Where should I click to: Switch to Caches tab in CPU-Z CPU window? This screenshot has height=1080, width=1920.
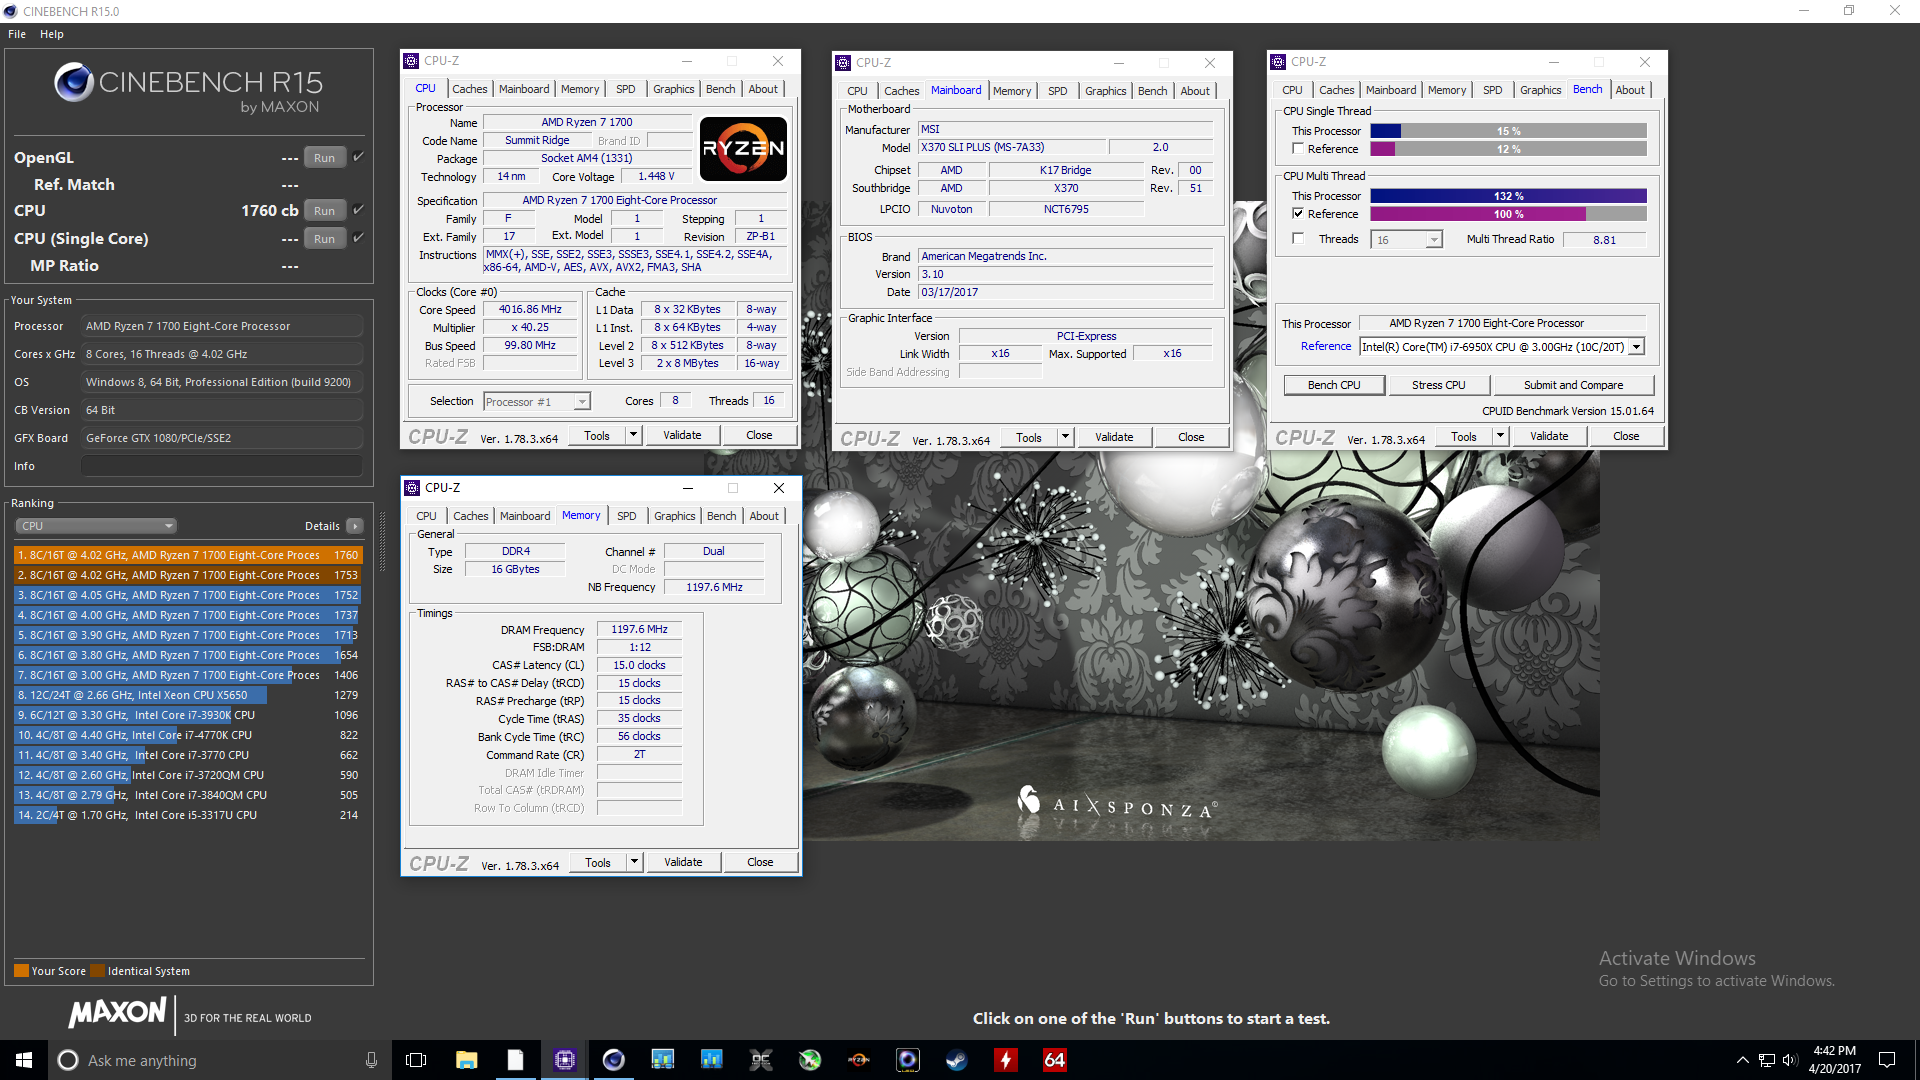pyautogui.click(x=469, y=89)
